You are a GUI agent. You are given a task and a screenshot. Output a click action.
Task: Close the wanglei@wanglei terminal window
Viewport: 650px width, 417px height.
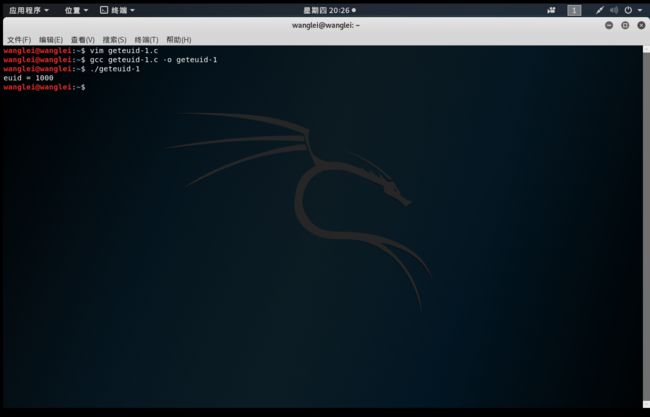(641, 26)
